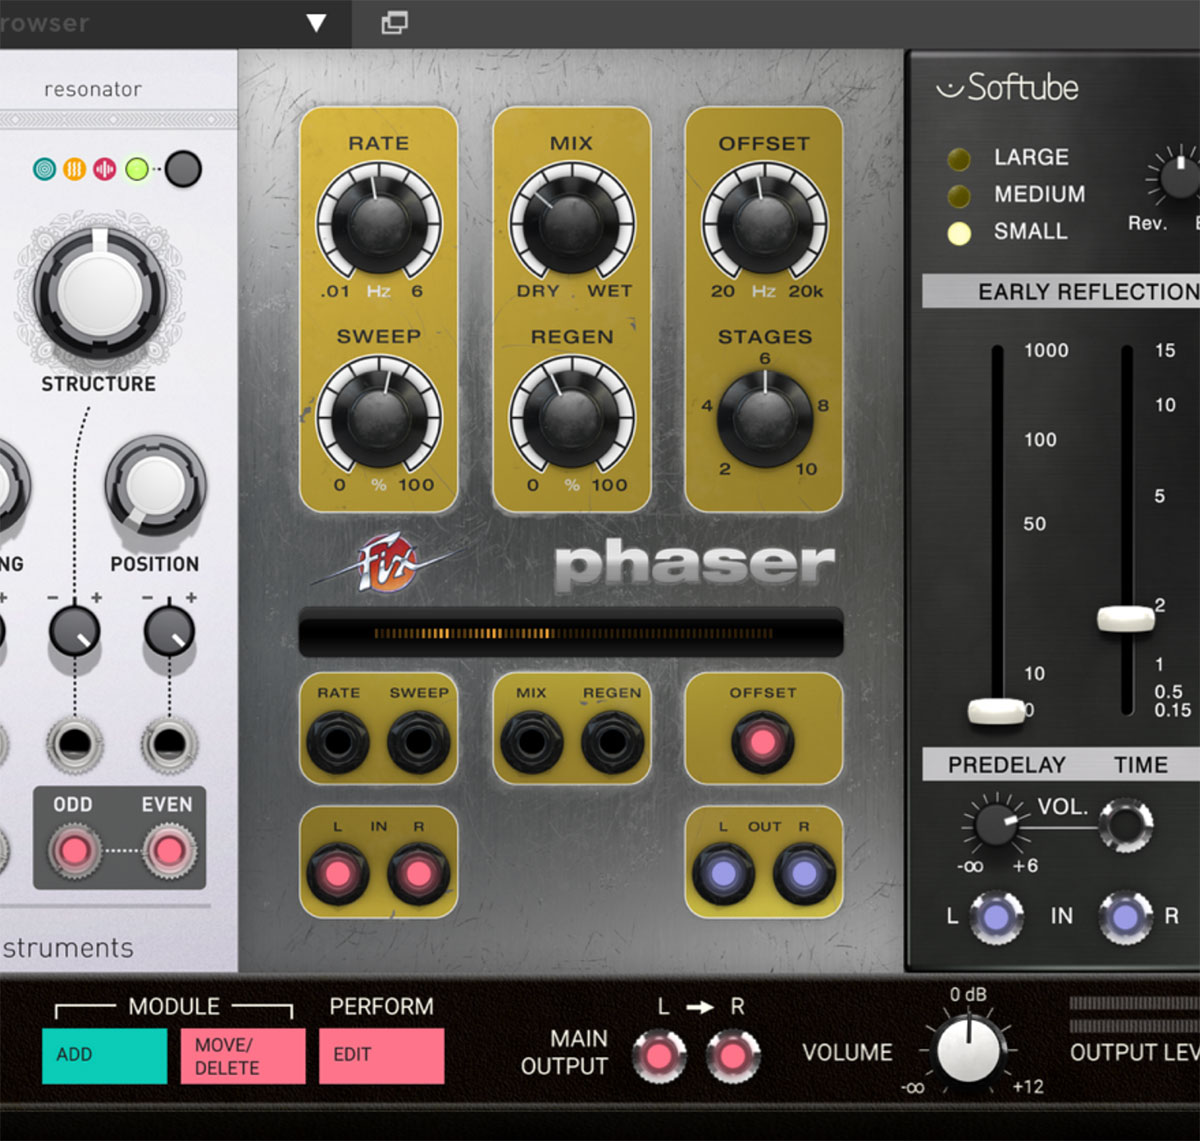Click the SWEEP modulation input jack
1200x1141 pixels.
[x=419, y=742]
